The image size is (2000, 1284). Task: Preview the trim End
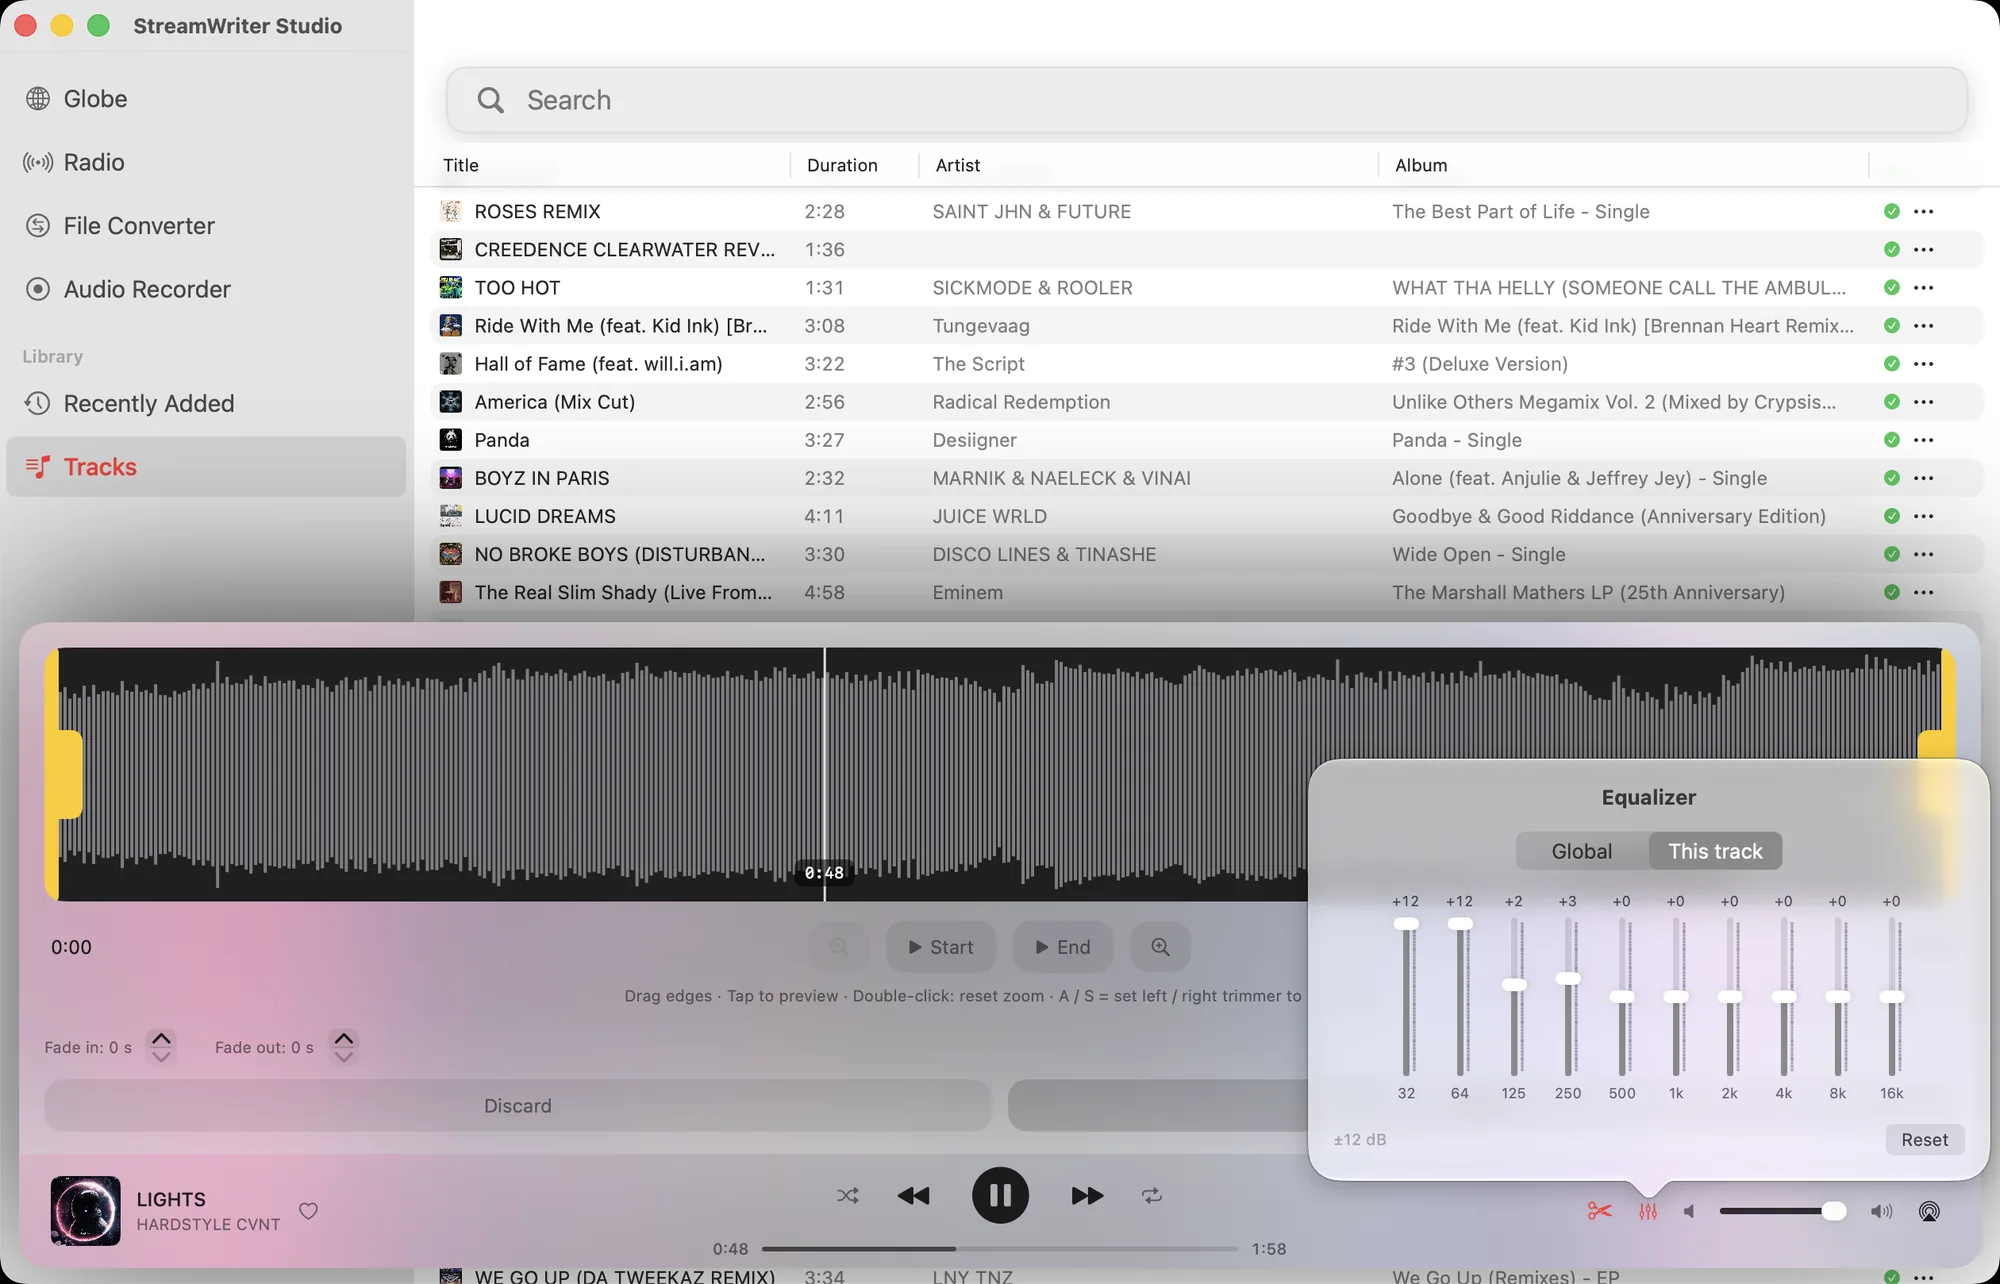tap(1062, 947)
